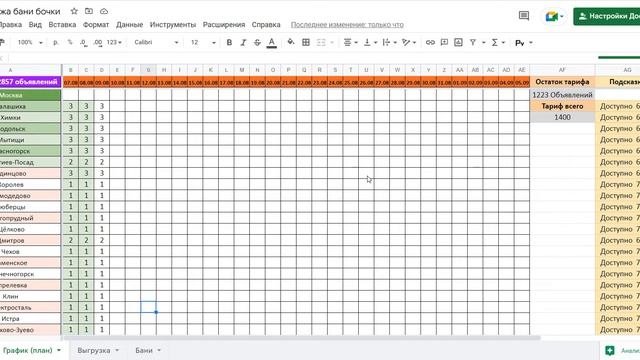Open the Вид menu
This screenshot has width=640, height=360.
click(35, 24)
